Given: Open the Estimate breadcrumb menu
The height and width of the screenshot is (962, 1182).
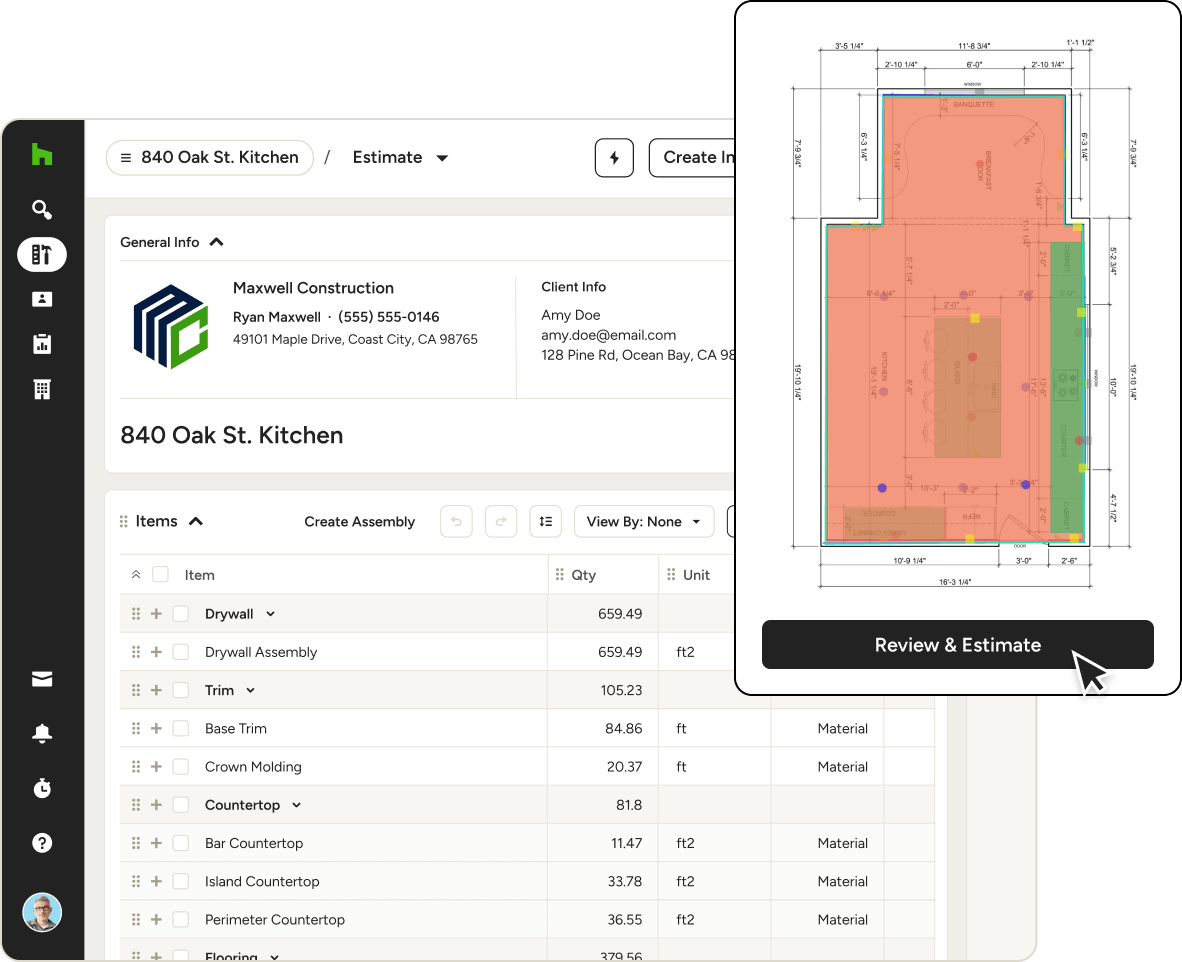Looking at the screenshot, I should (400, 158).
